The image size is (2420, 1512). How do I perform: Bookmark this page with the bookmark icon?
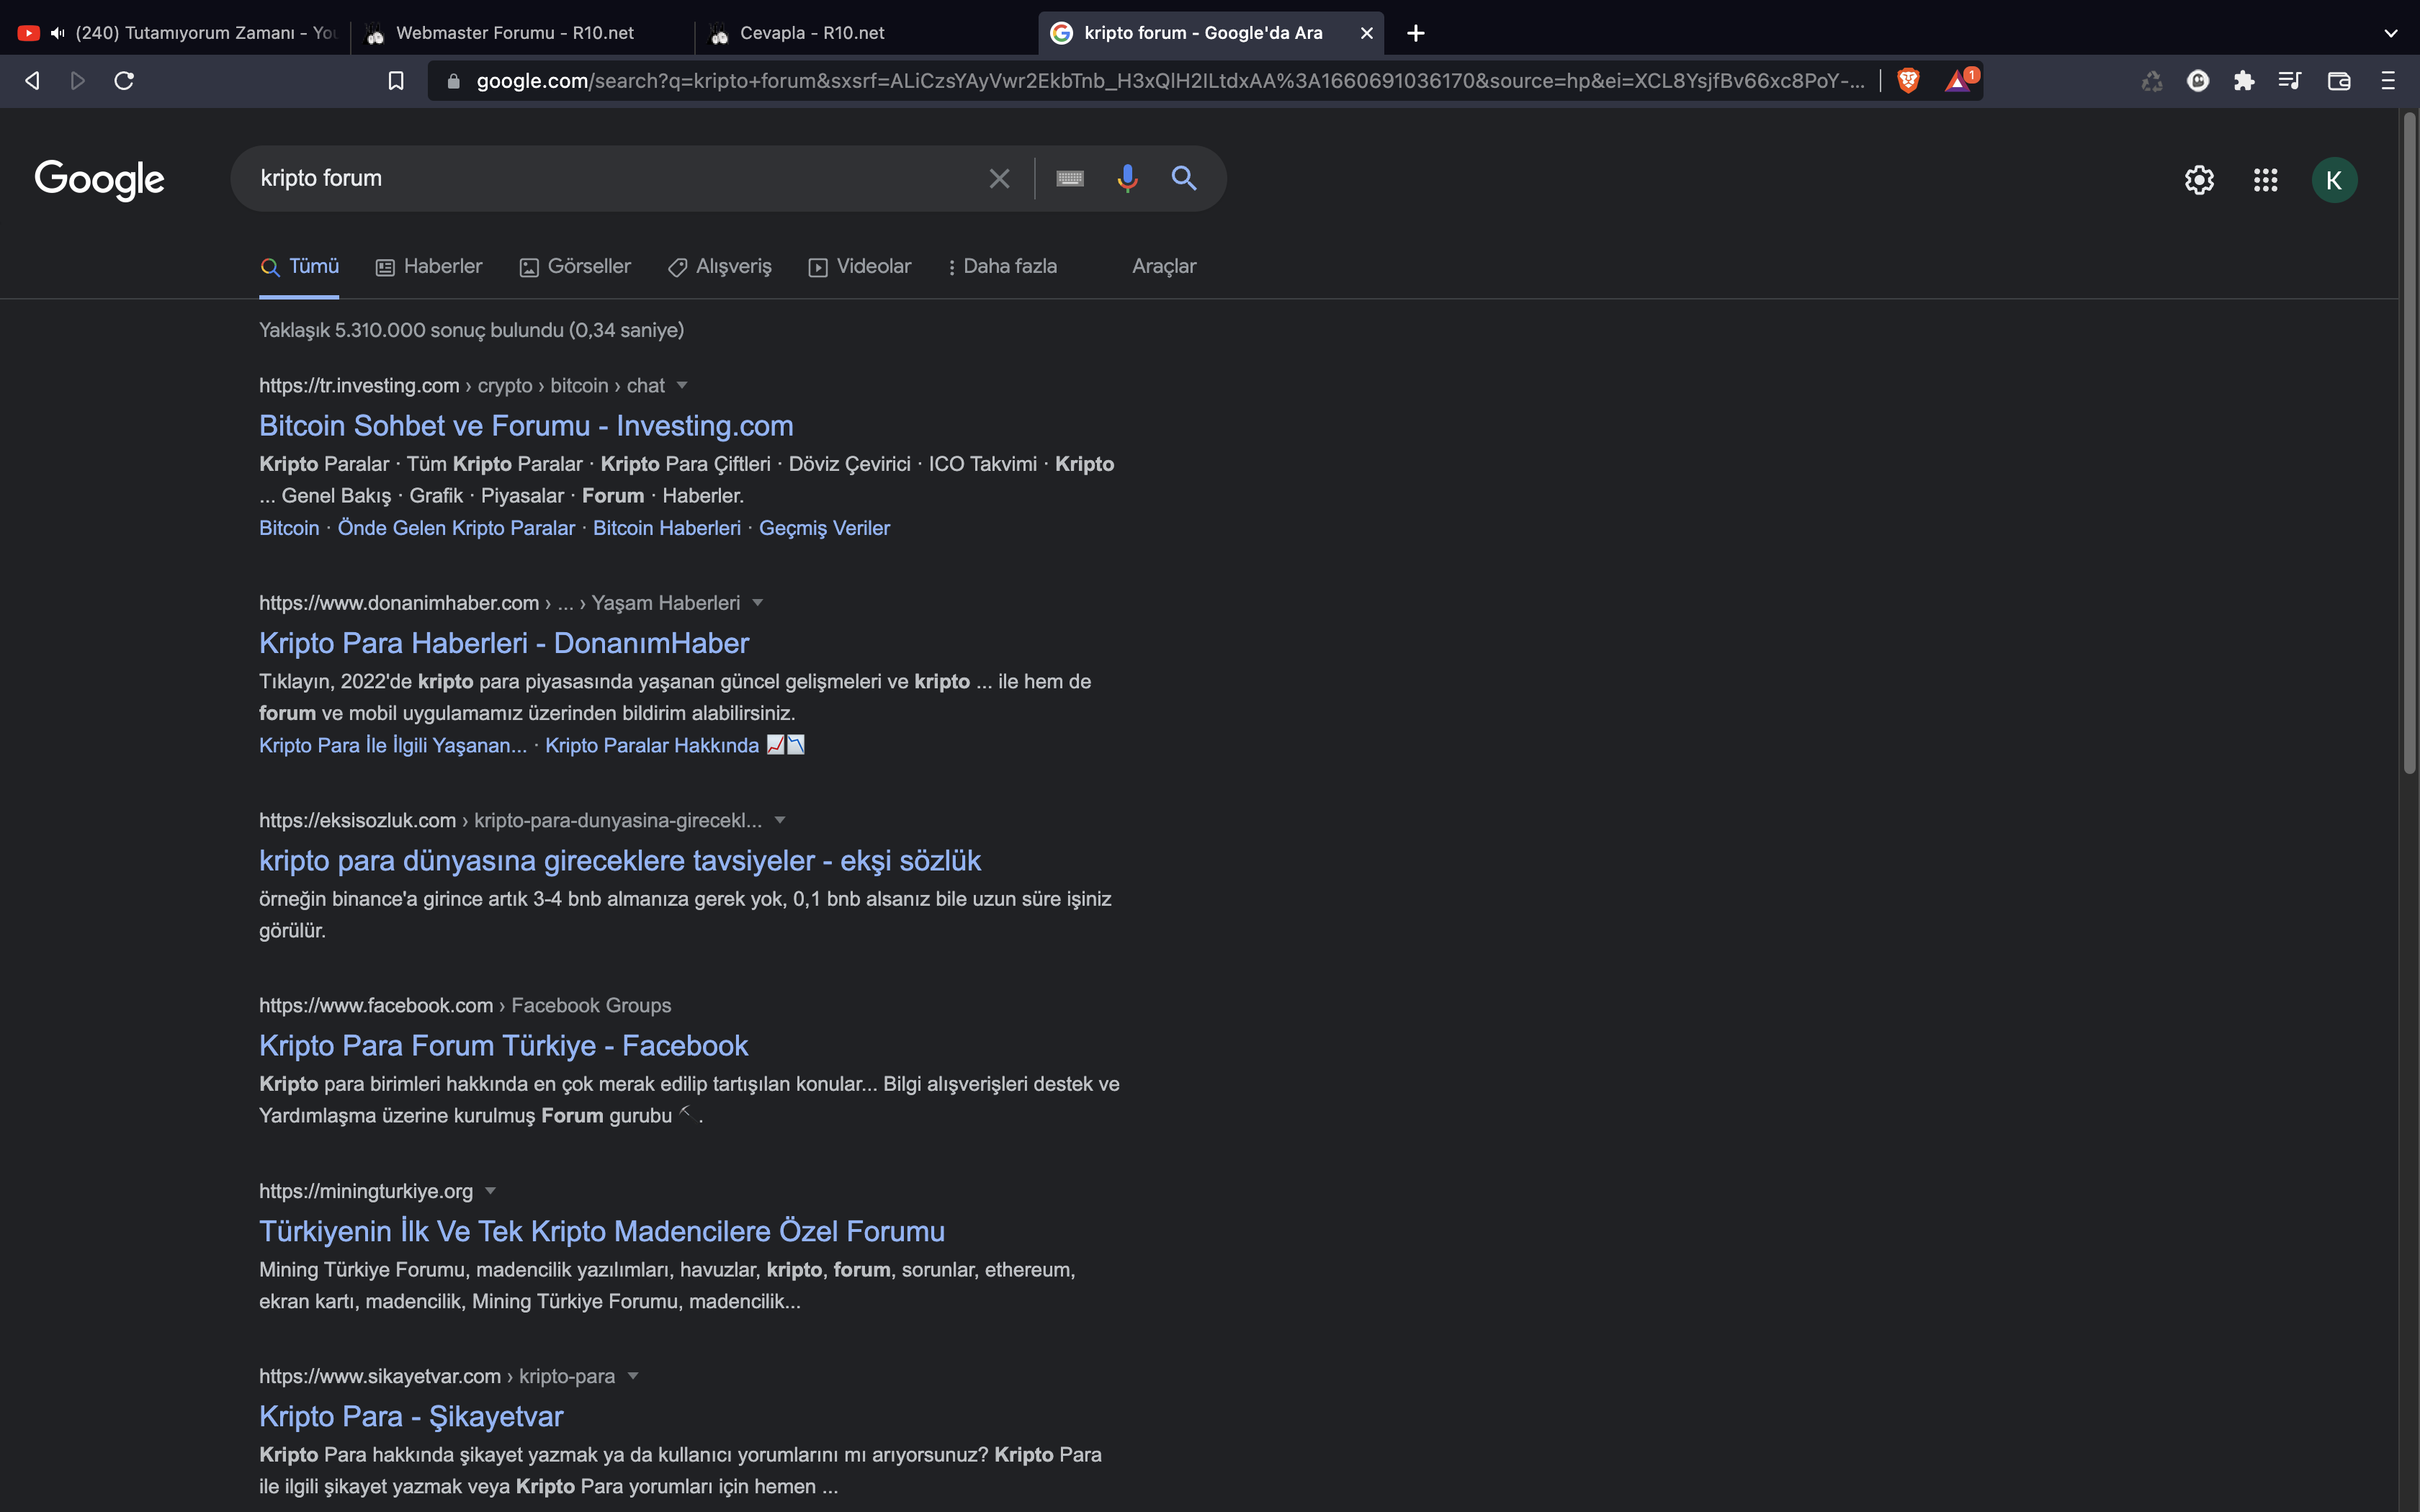[396, 81]
